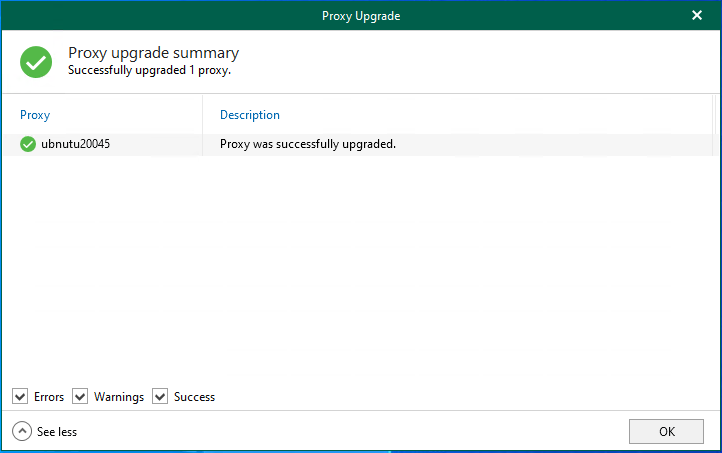722x453 pixels.
Task: Collapse details with the See less chevron
Action: [21, 431]
